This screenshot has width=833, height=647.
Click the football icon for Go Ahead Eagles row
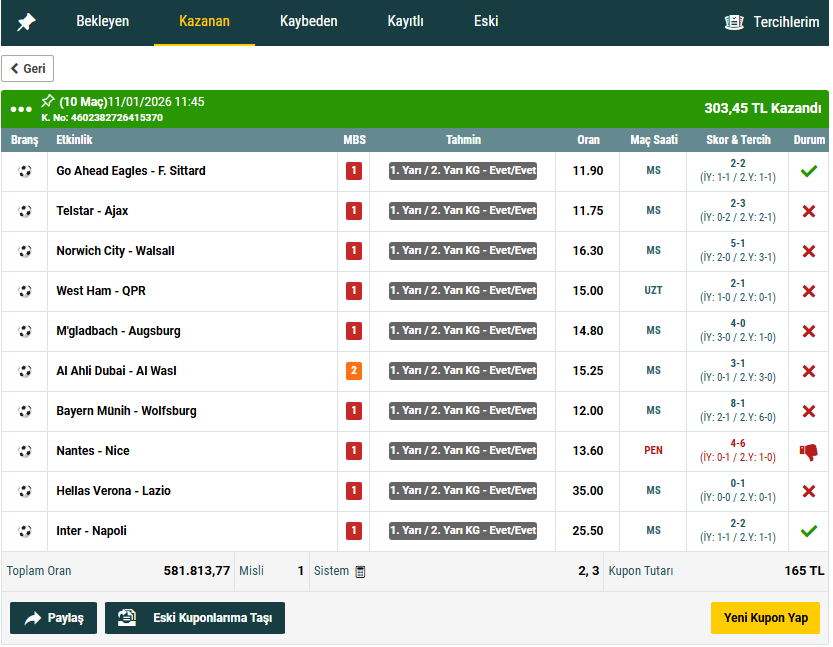[x=24, y=171]
